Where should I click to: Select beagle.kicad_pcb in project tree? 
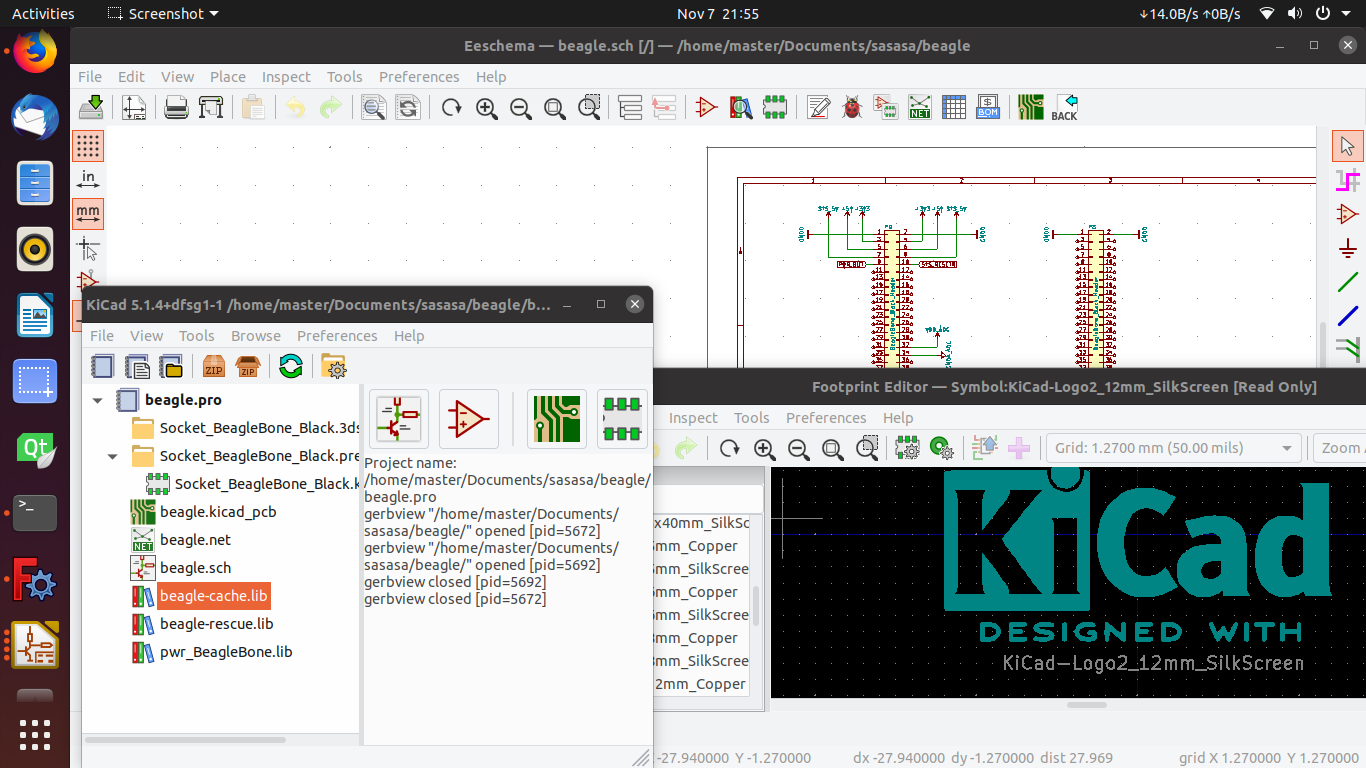pyautogui.click(x=218, y=512)
